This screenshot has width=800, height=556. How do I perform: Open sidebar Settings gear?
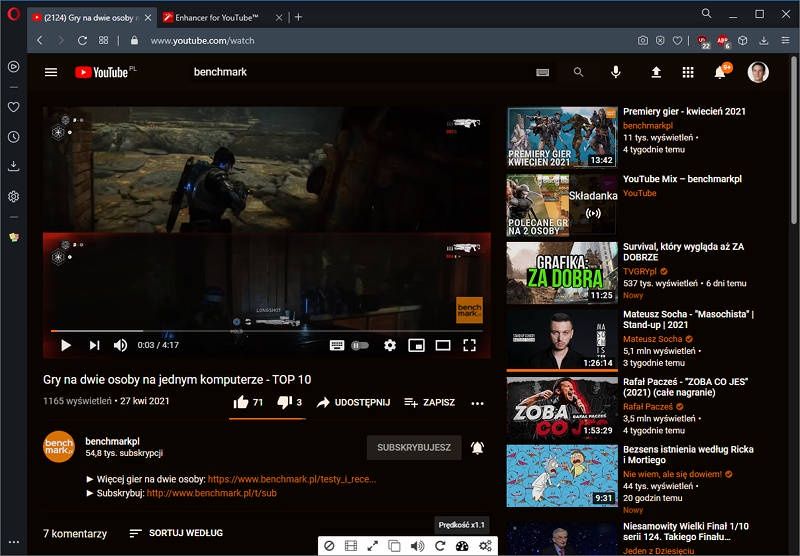(14, 196)
